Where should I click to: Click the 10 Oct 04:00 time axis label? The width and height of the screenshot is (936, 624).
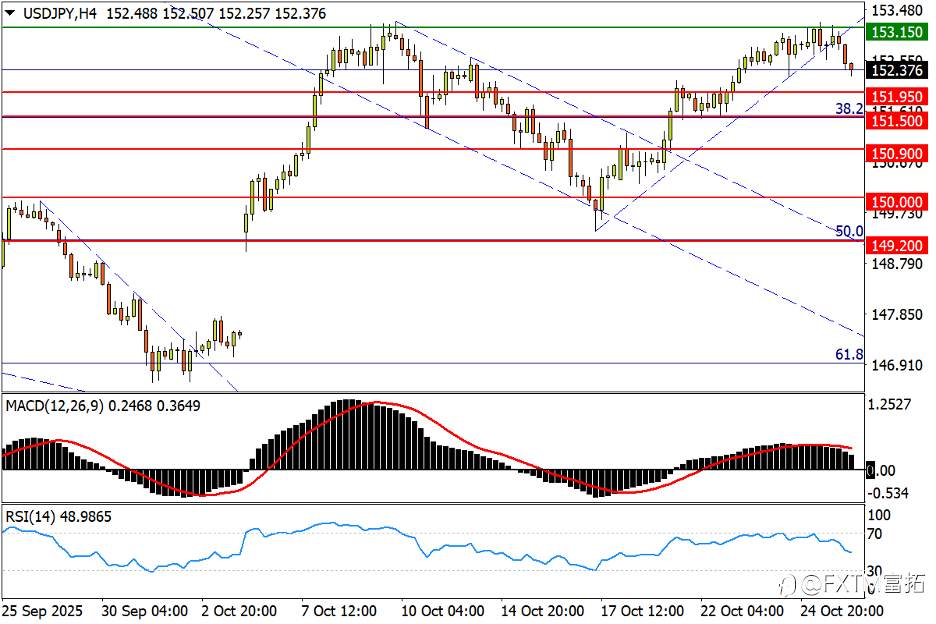[442, 611]
